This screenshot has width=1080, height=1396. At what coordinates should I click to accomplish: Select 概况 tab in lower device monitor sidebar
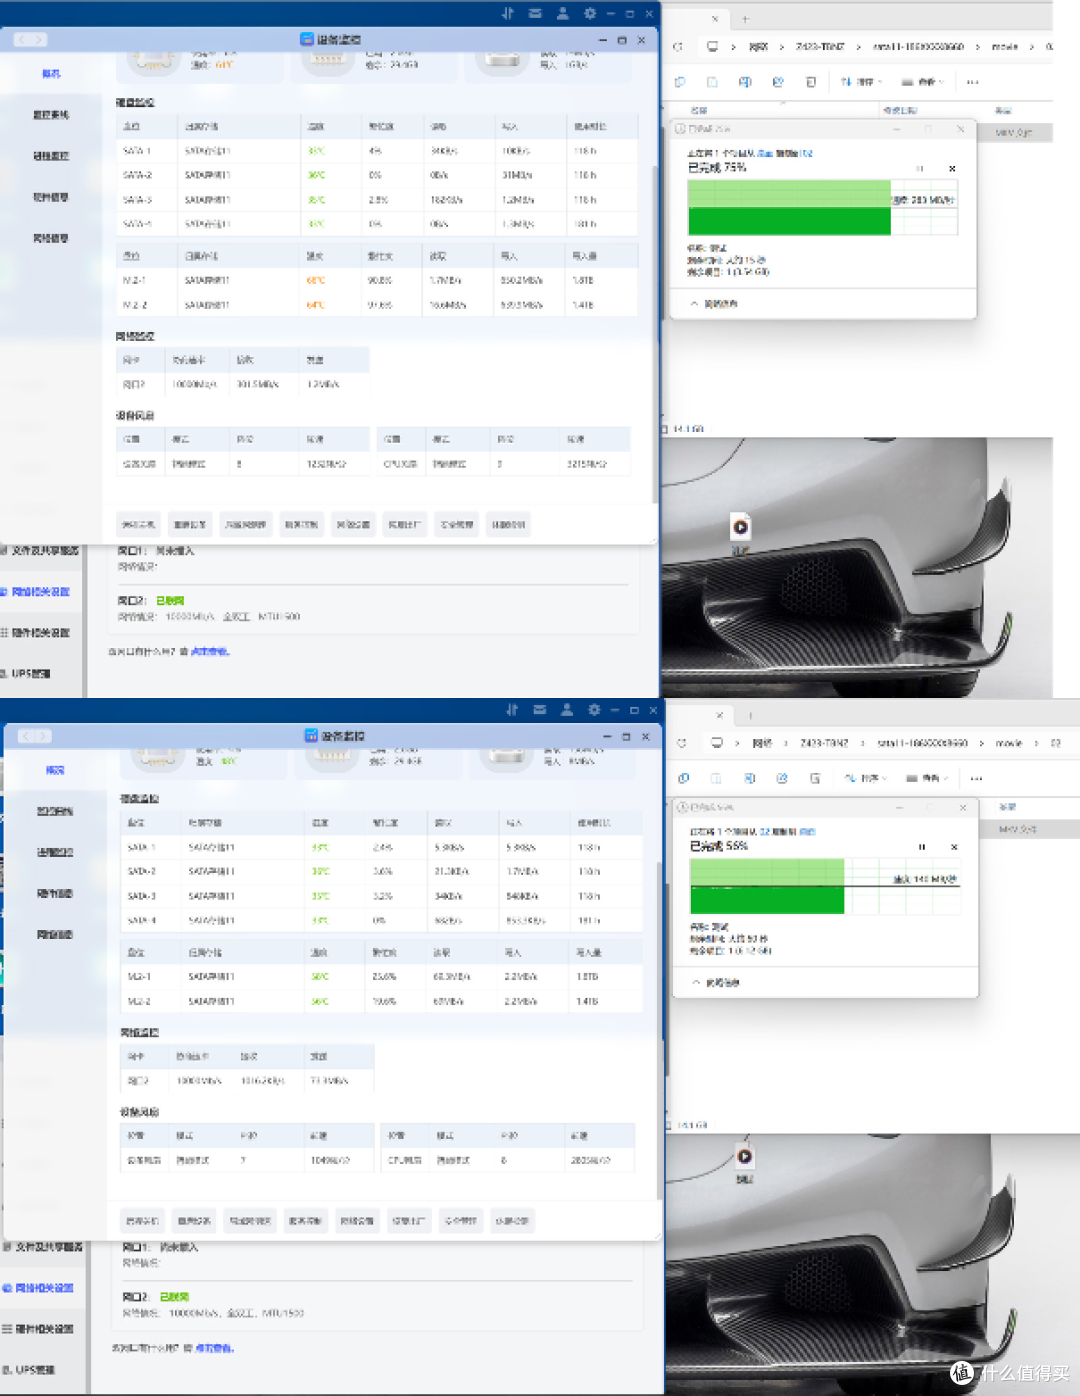click(55, 770)
